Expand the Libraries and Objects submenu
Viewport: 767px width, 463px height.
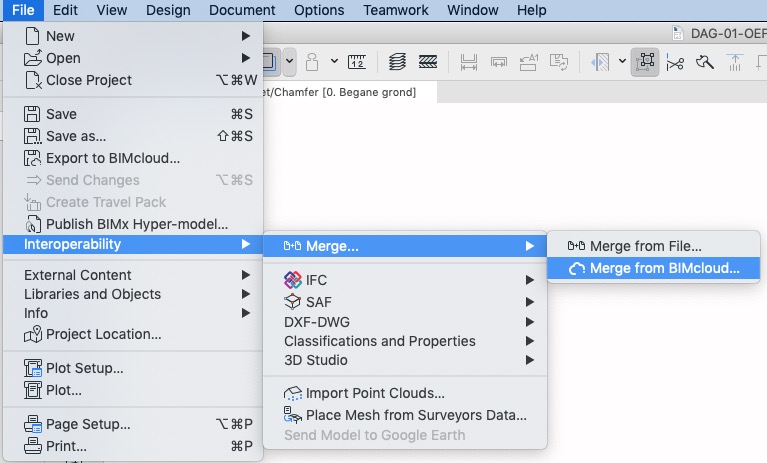[246, 294]
